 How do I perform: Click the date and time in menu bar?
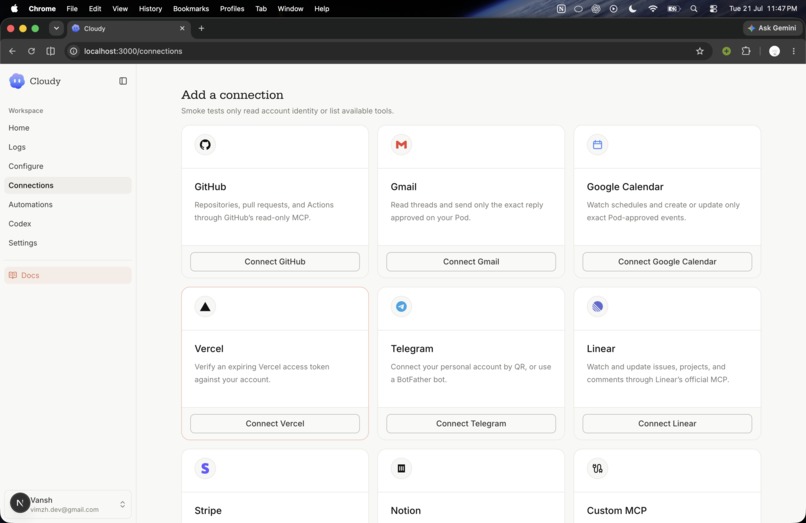(763, 9)
